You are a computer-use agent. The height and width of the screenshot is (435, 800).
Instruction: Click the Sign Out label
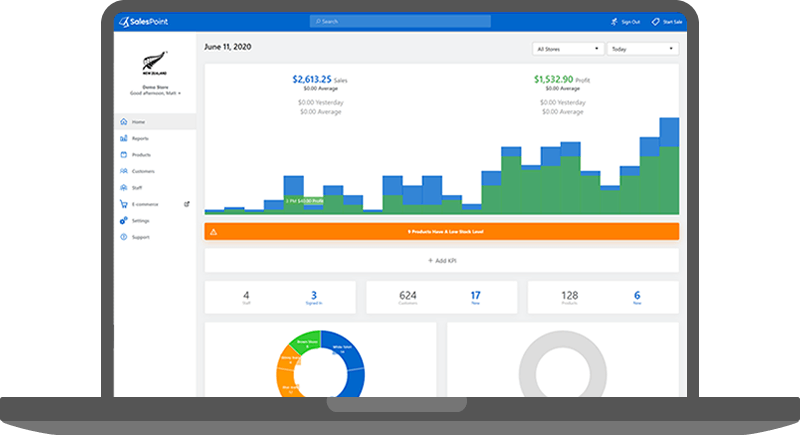coord(631,22)
